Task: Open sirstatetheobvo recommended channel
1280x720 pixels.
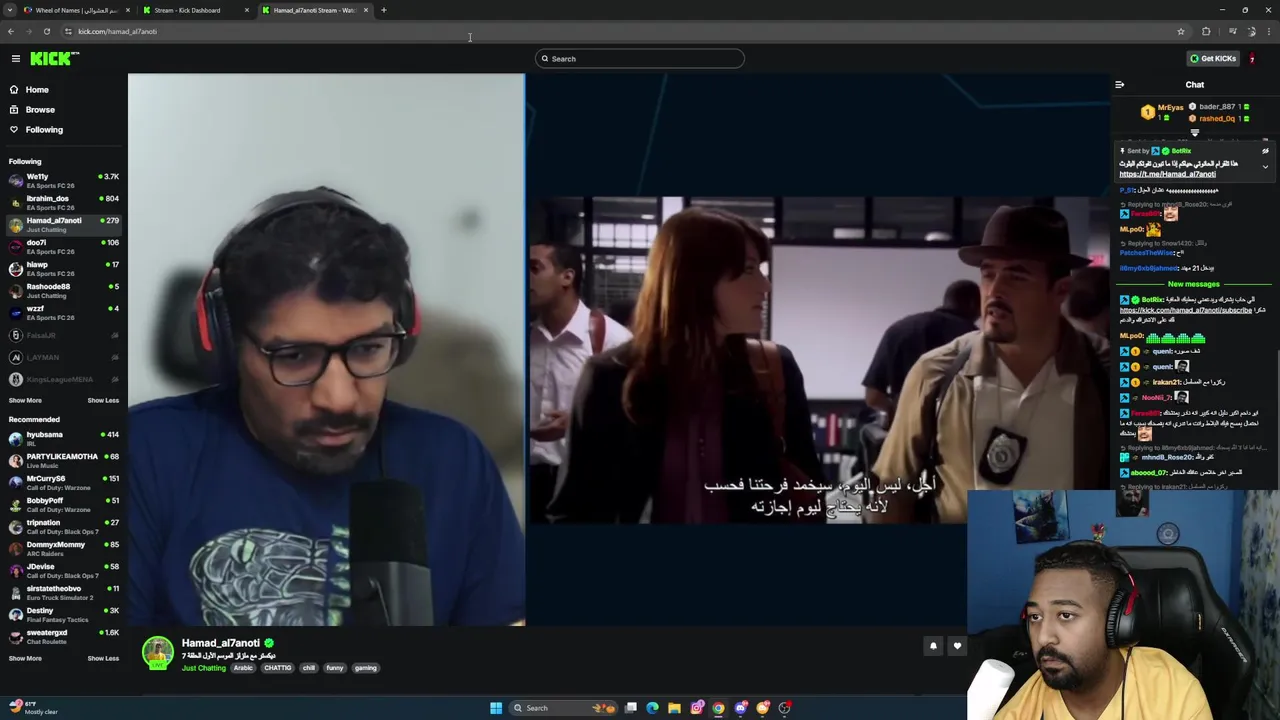Action: 62,593
